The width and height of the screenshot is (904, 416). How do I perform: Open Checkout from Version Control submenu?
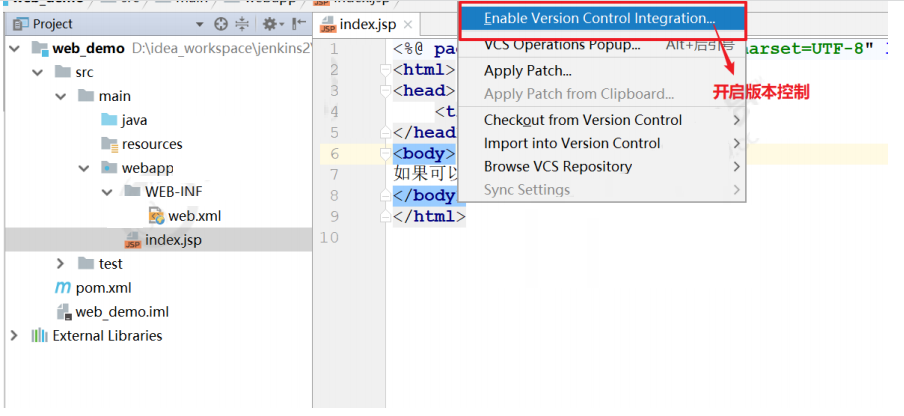point(602,120)
